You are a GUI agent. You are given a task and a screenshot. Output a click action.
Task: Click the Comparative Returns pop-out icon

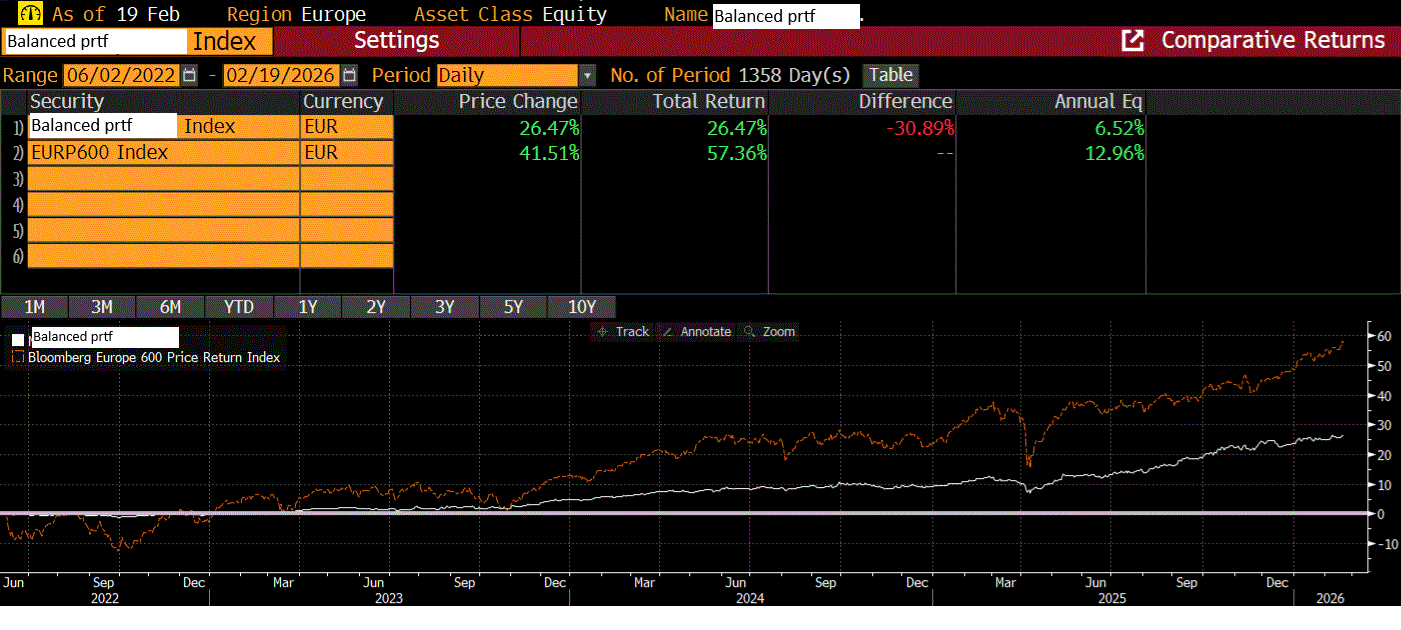coord(1132,41)
